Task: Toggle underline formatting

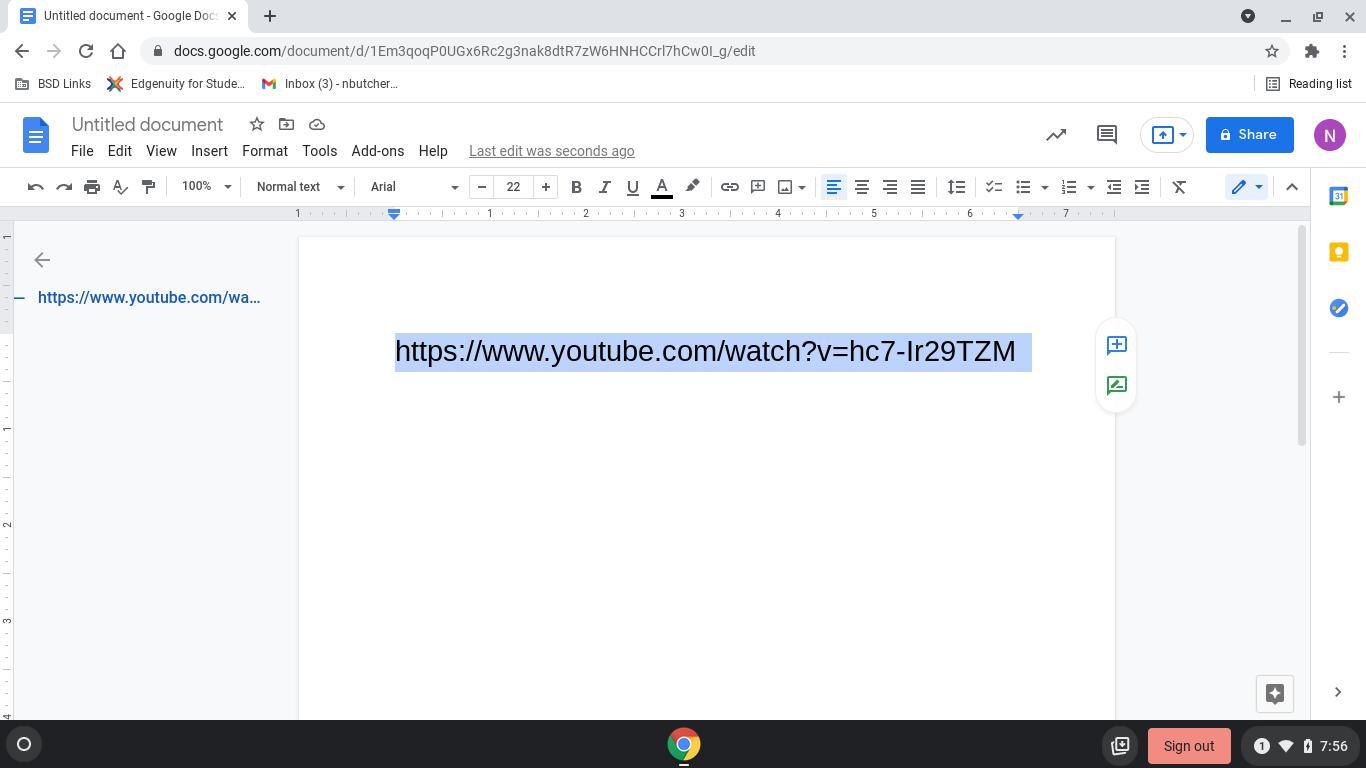Action: [632, 187]
